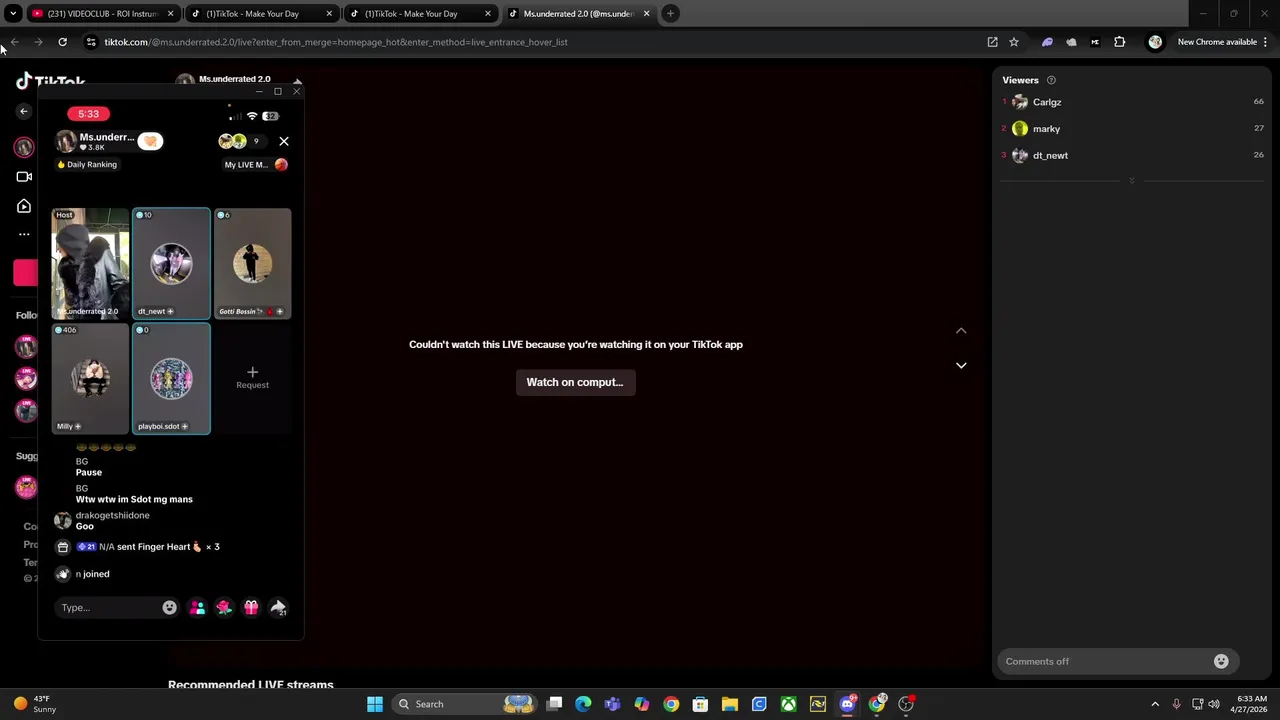Open the viewer count avatars showing 9
This screenshot has width=1280, height=720.
240,141
